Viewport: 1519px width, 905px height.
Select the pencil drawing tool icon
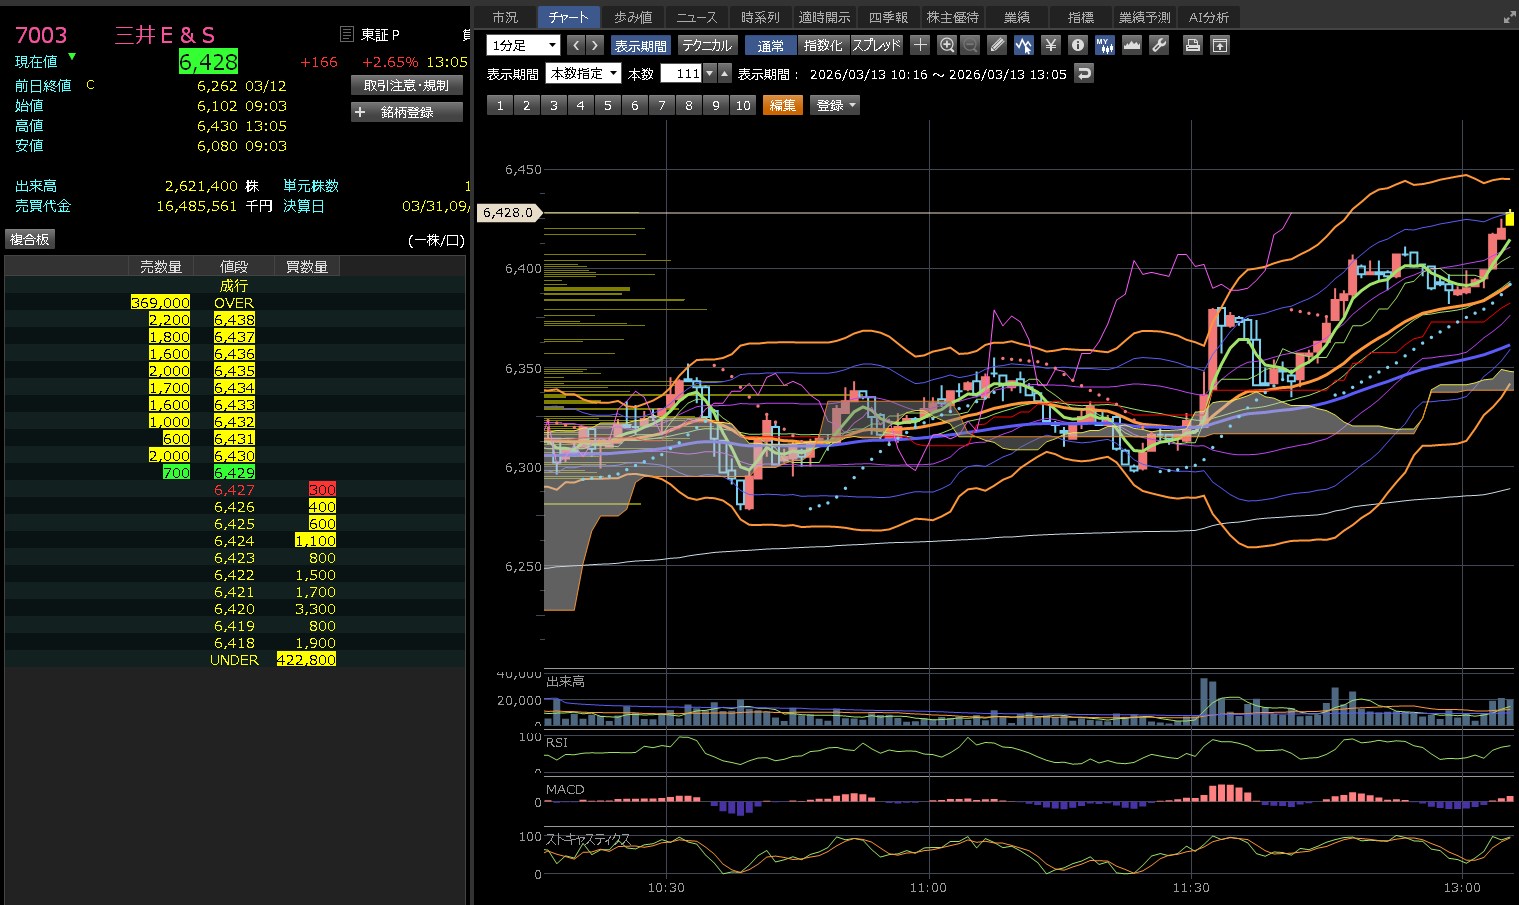point(997,45)
